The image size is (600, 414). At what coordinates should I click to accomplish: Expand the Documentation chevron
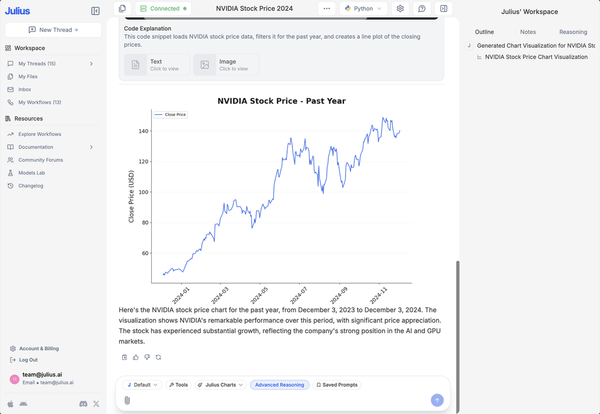point(91,147)
